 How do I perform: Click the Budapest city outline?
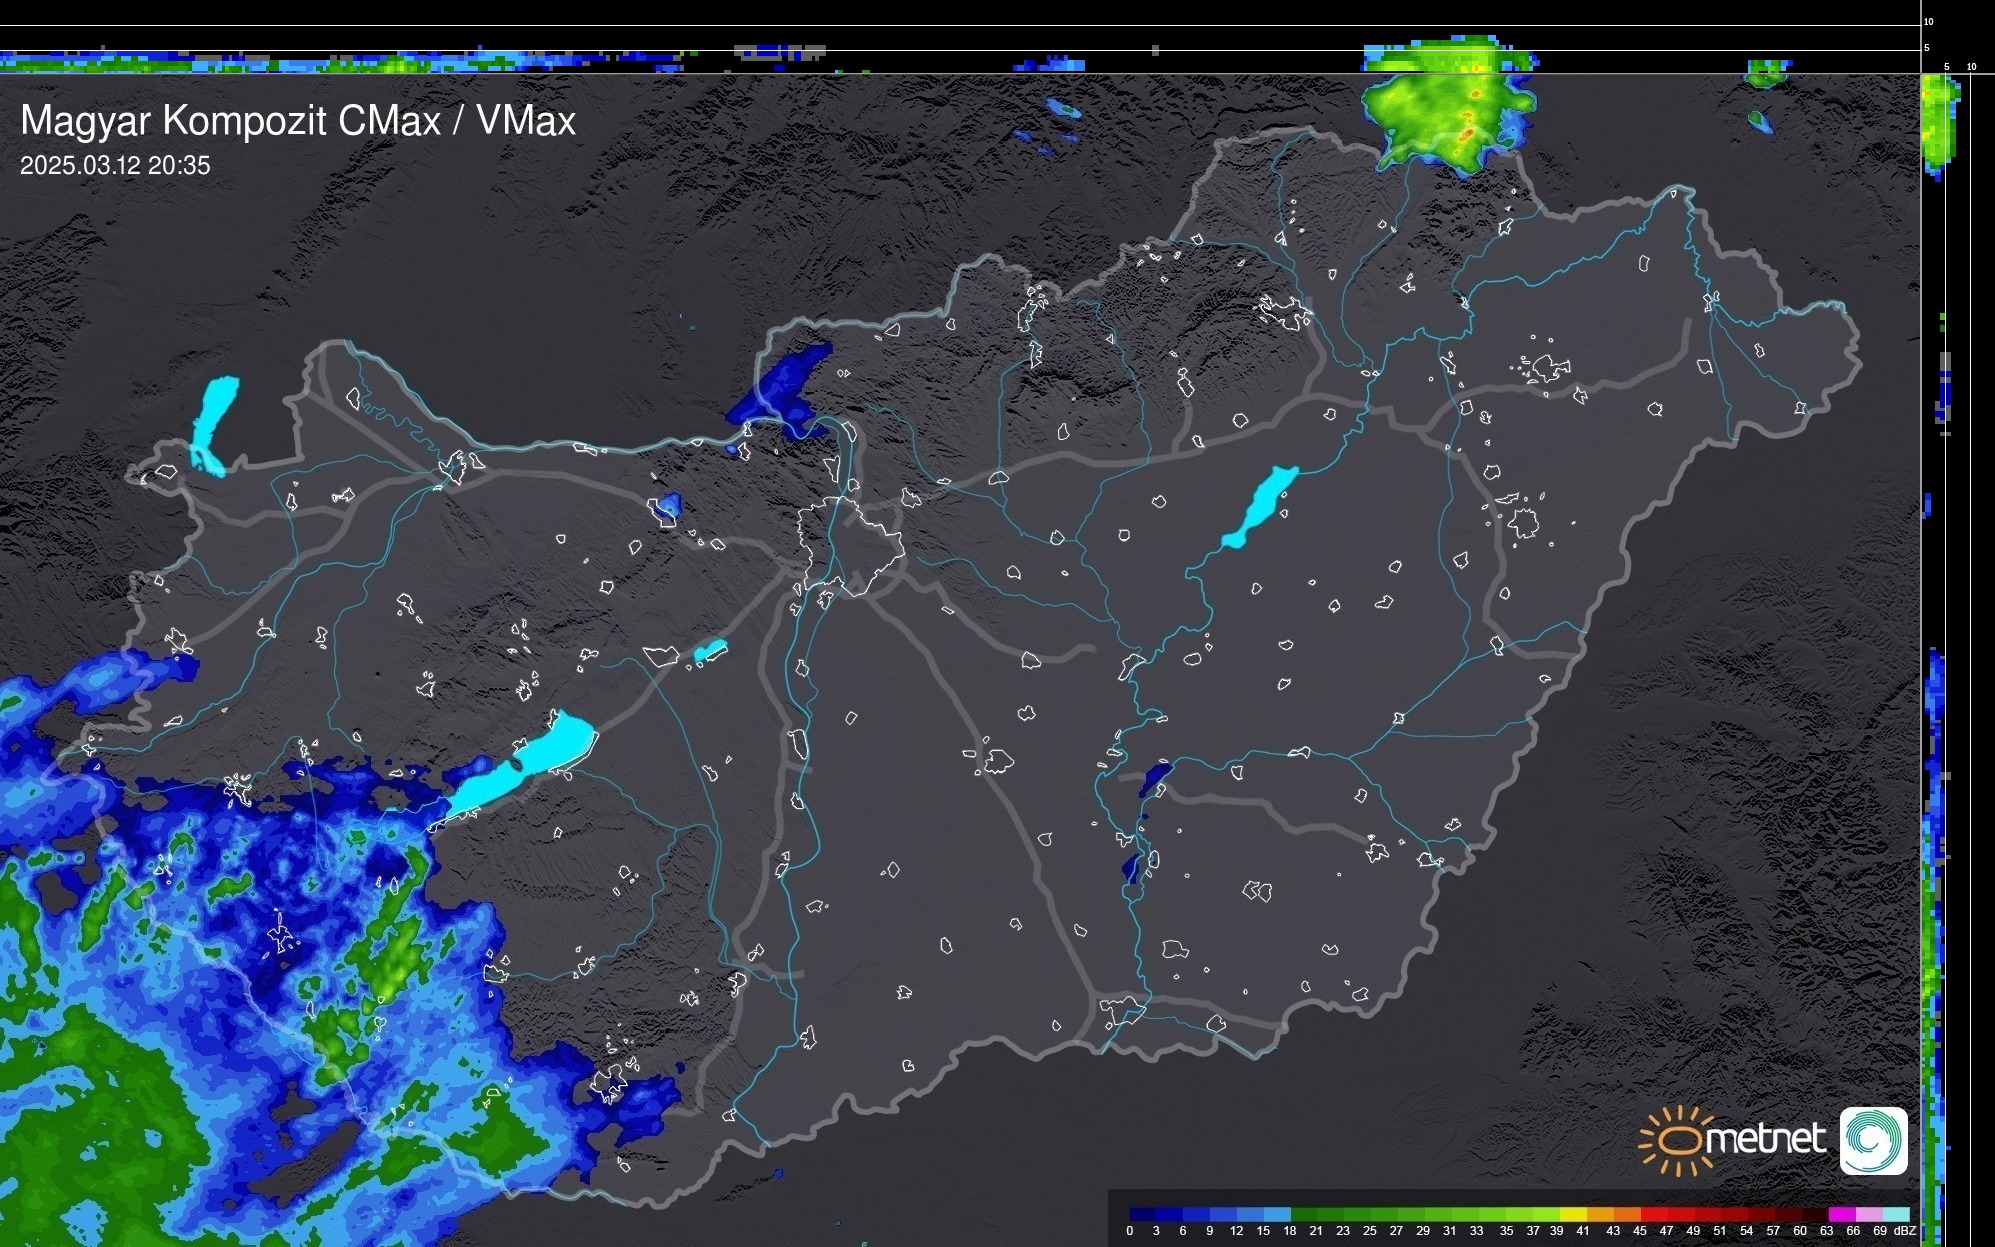pos(850,545)
